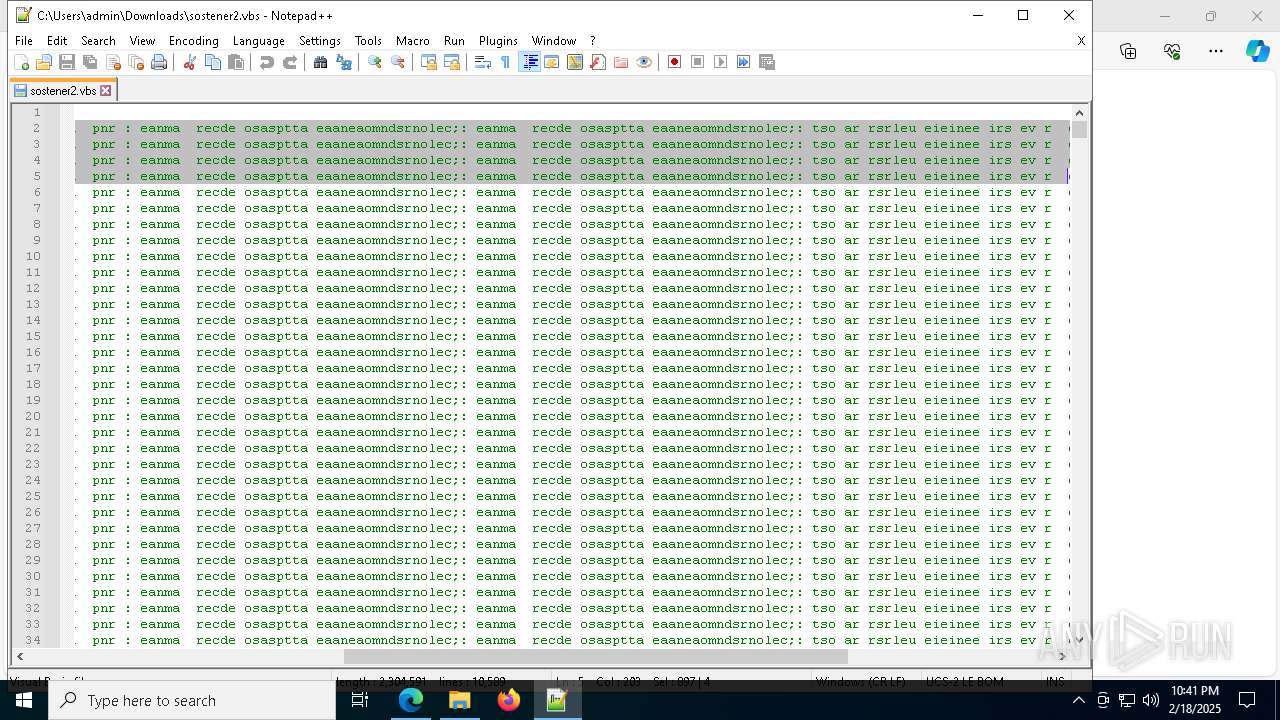1280x720 pixels.
Task: Close document with menu bar X
Action: click(1081, 41)
